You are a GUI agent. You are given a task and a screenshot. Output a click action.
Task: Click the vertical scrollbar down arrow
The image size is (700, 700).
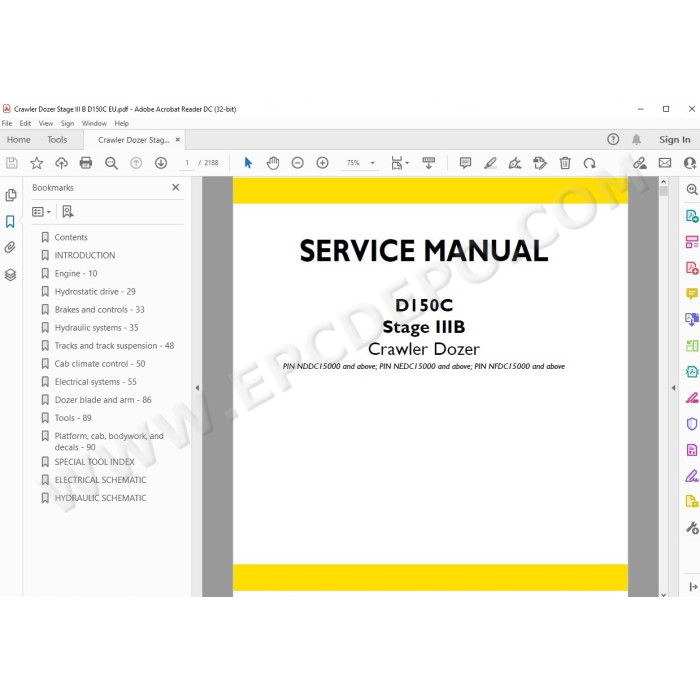coord(663,594)
